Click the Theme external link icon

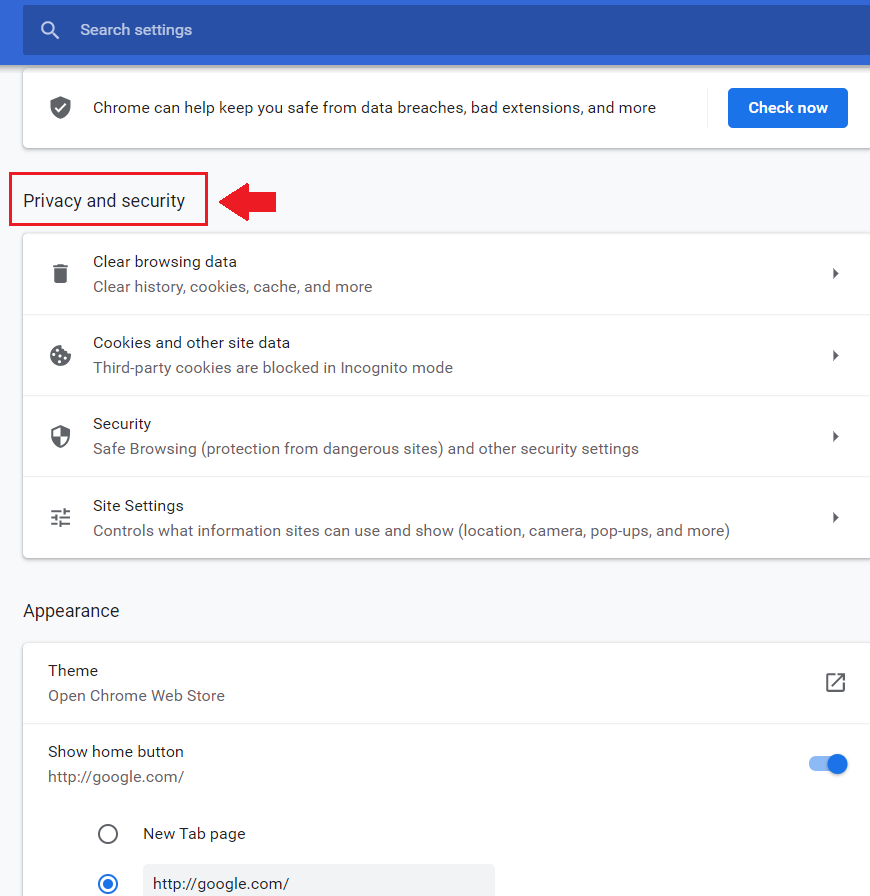pos(836,682)
